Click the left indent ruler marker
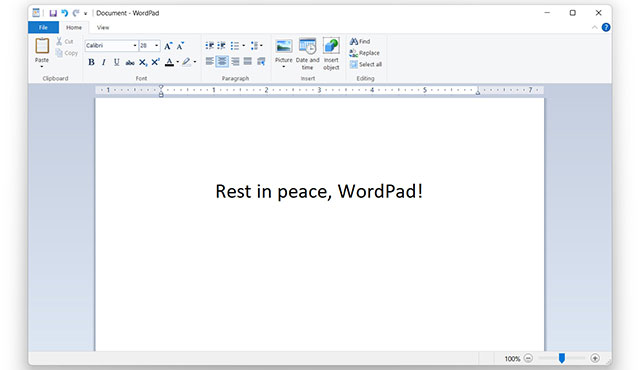The image size is (640, 370). click(x=161, y=94)
